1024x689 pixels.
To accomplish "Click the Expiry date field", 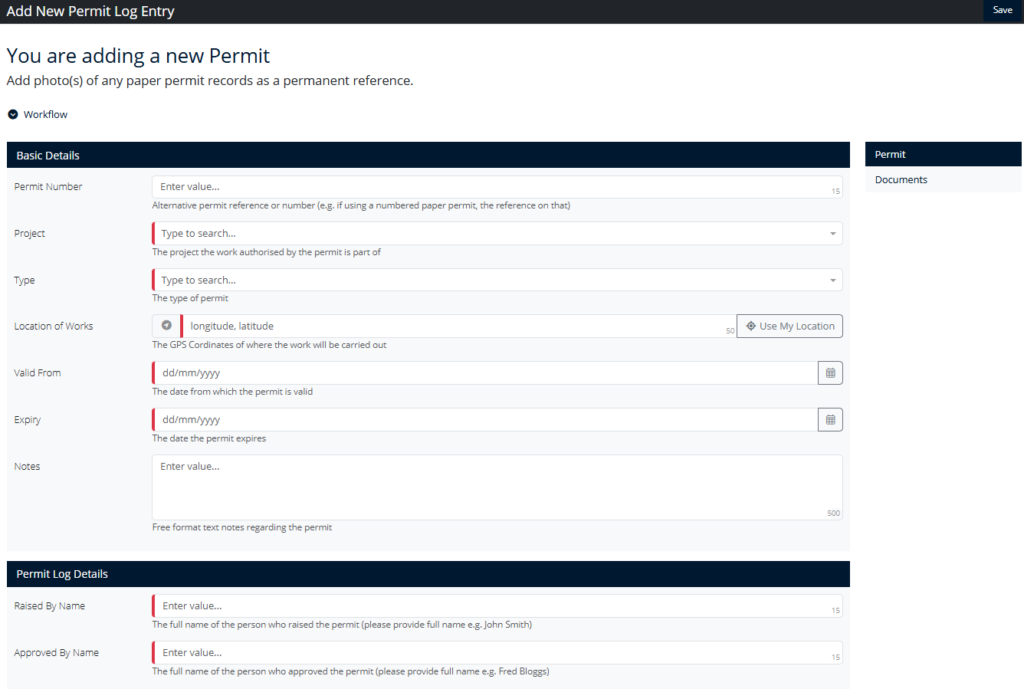I will (485, 420).
